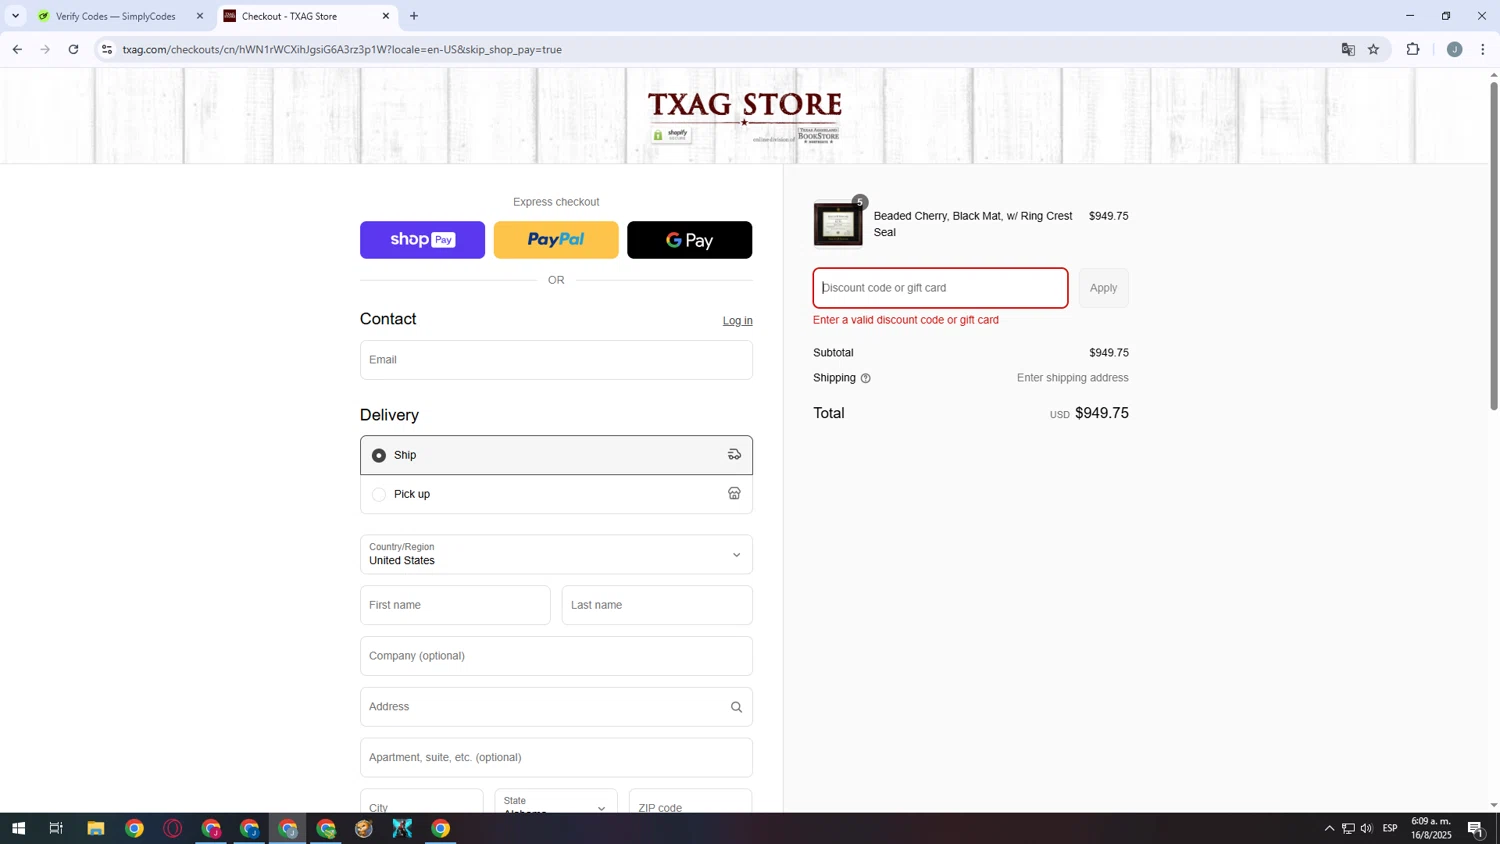Click the store pickup icon
This screenshot has width=1500, height=844.
coord(734,494)
